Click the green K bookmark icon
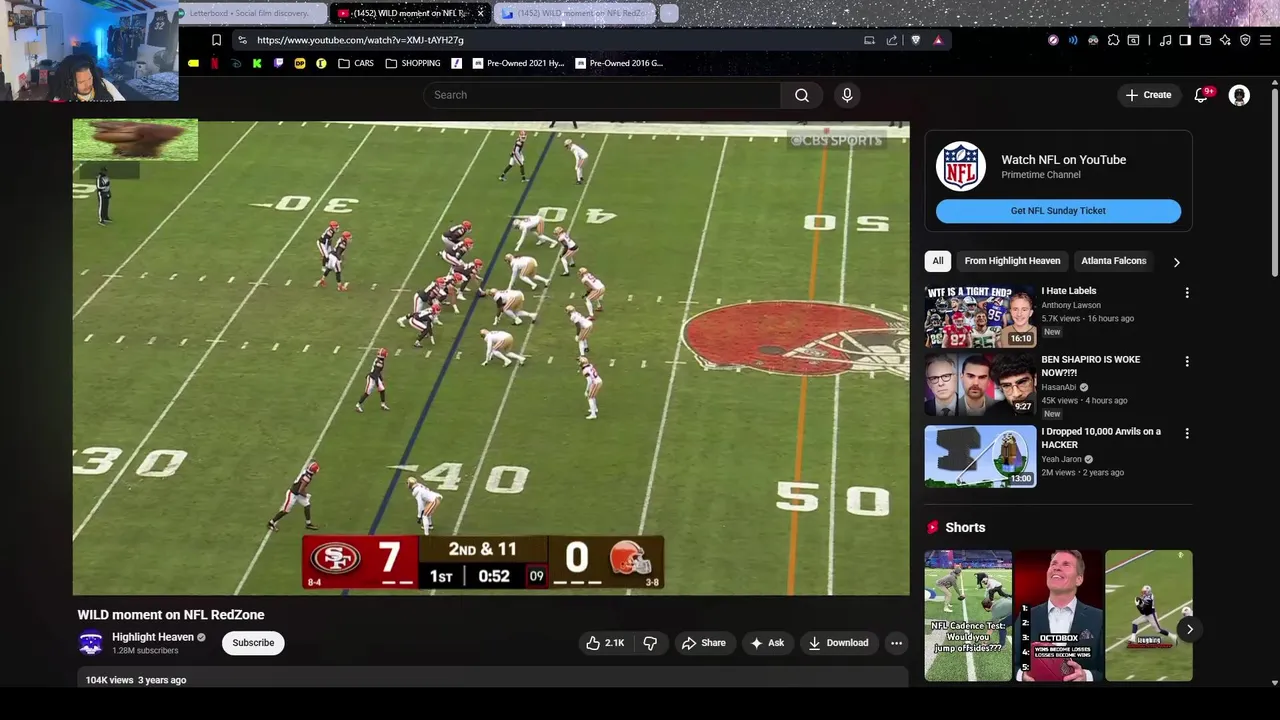This screenshot has width=1280, height=720. [257, 63]
